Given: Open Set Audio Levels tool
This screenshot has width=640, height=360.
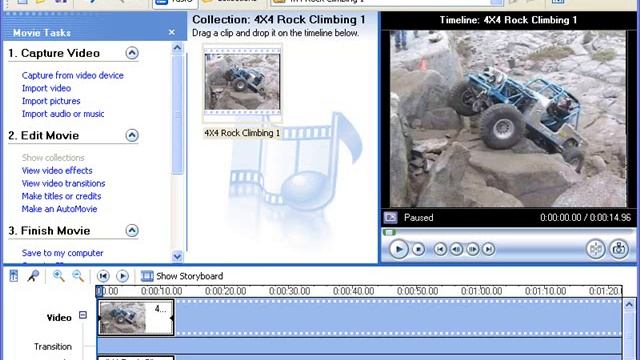Looking at the screenshot, I should pos(14,276).
